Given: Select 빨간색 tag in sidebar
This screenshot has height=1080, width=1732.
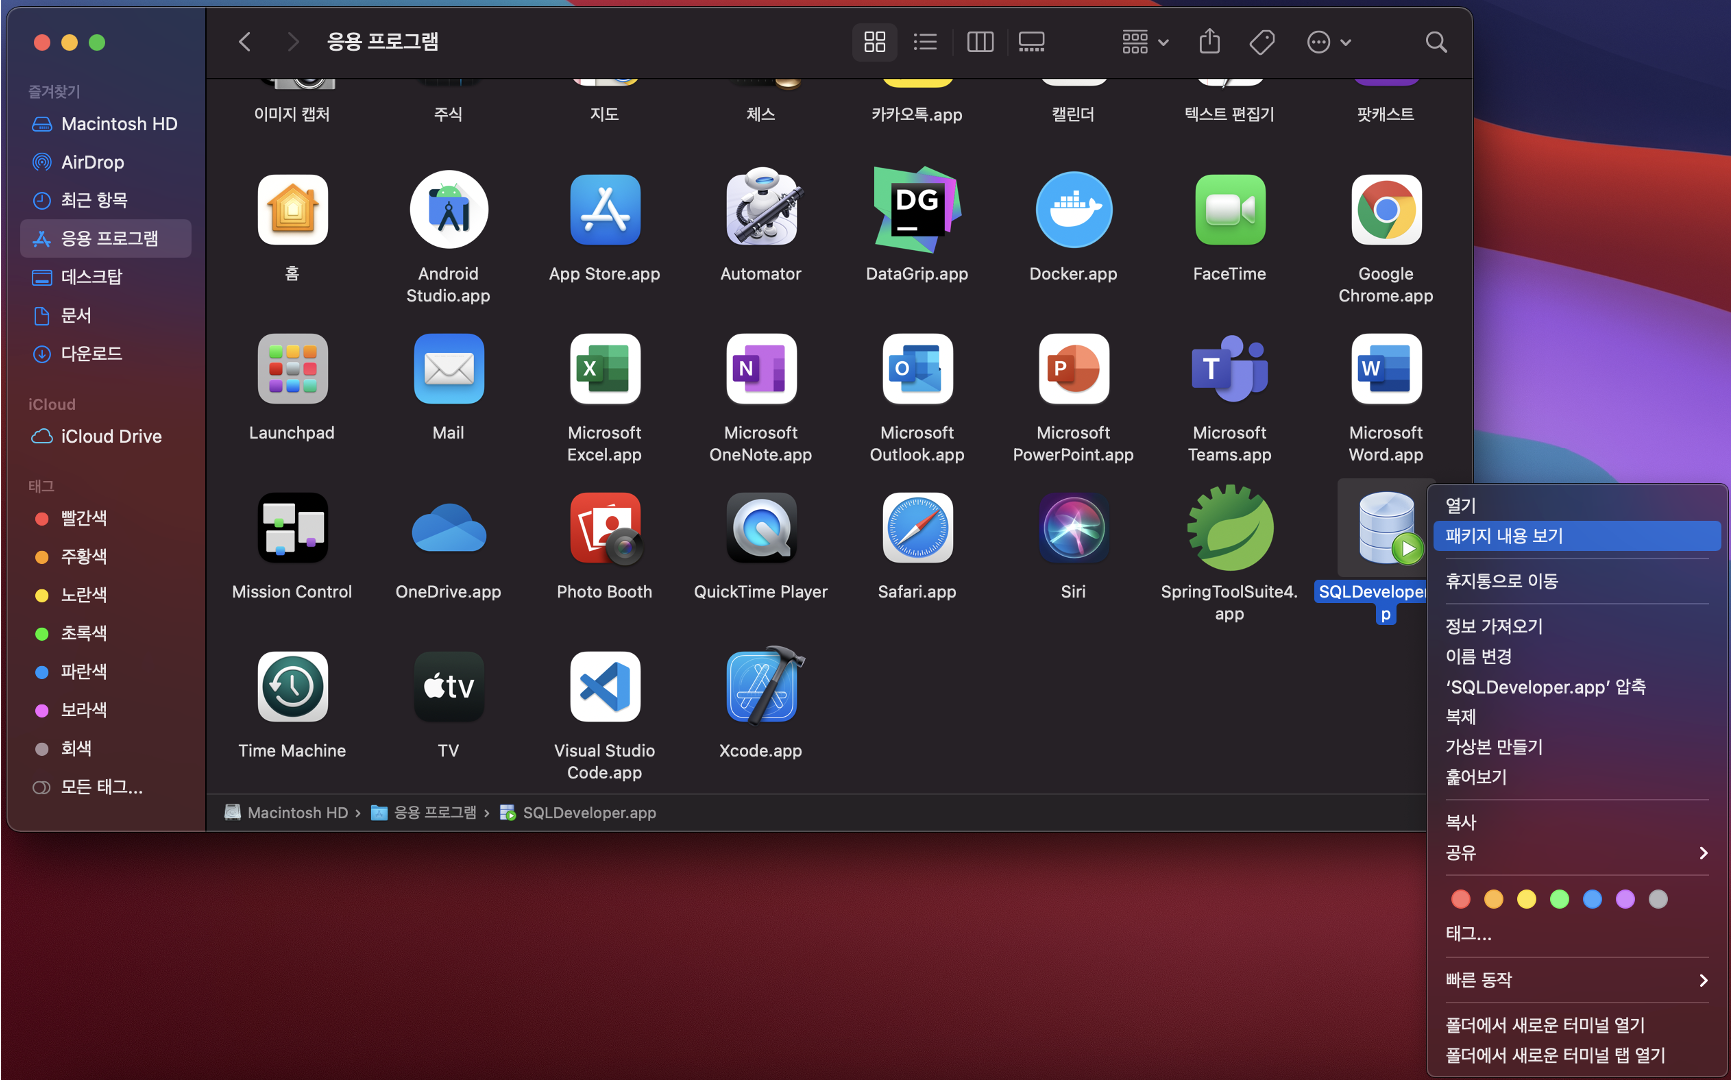Looking at the screenshot, I should click(x=106, y=518).
